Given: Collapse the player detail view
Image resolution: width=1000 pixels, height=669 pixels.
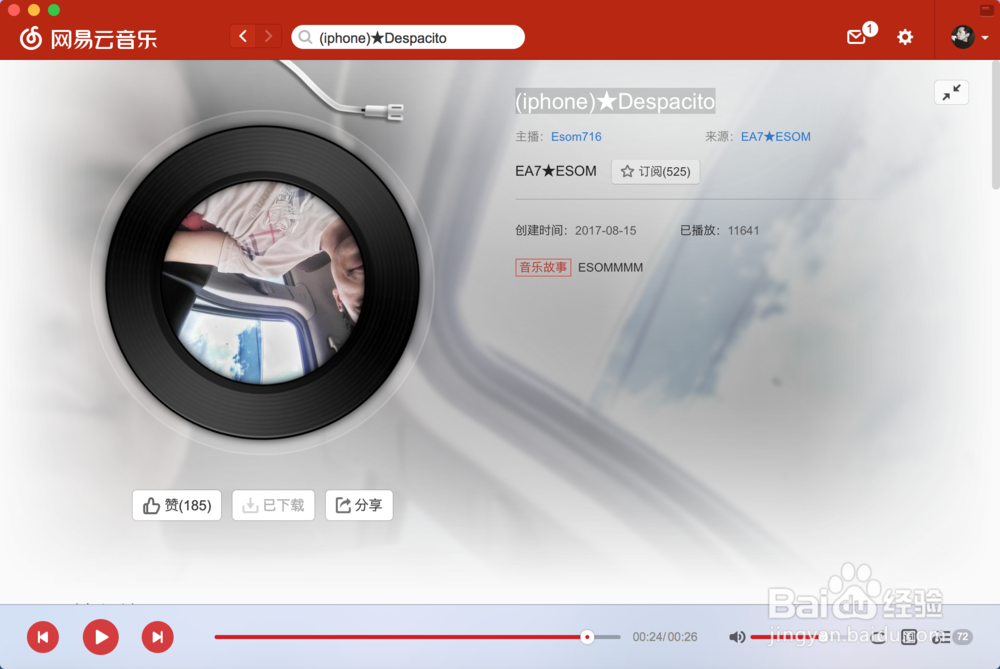Looking at the screenshot, I should (952, 92).
